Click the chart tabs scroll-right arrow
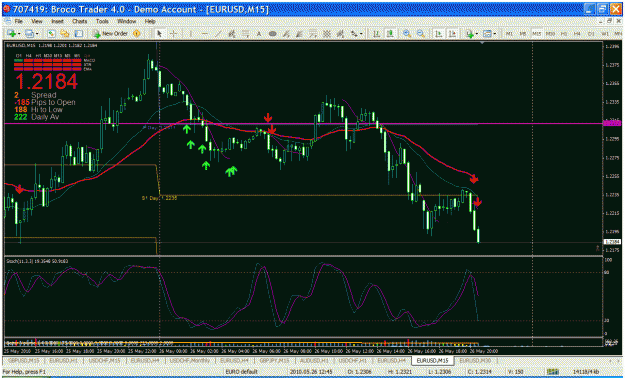625x378 pixels. click(619, 360)
